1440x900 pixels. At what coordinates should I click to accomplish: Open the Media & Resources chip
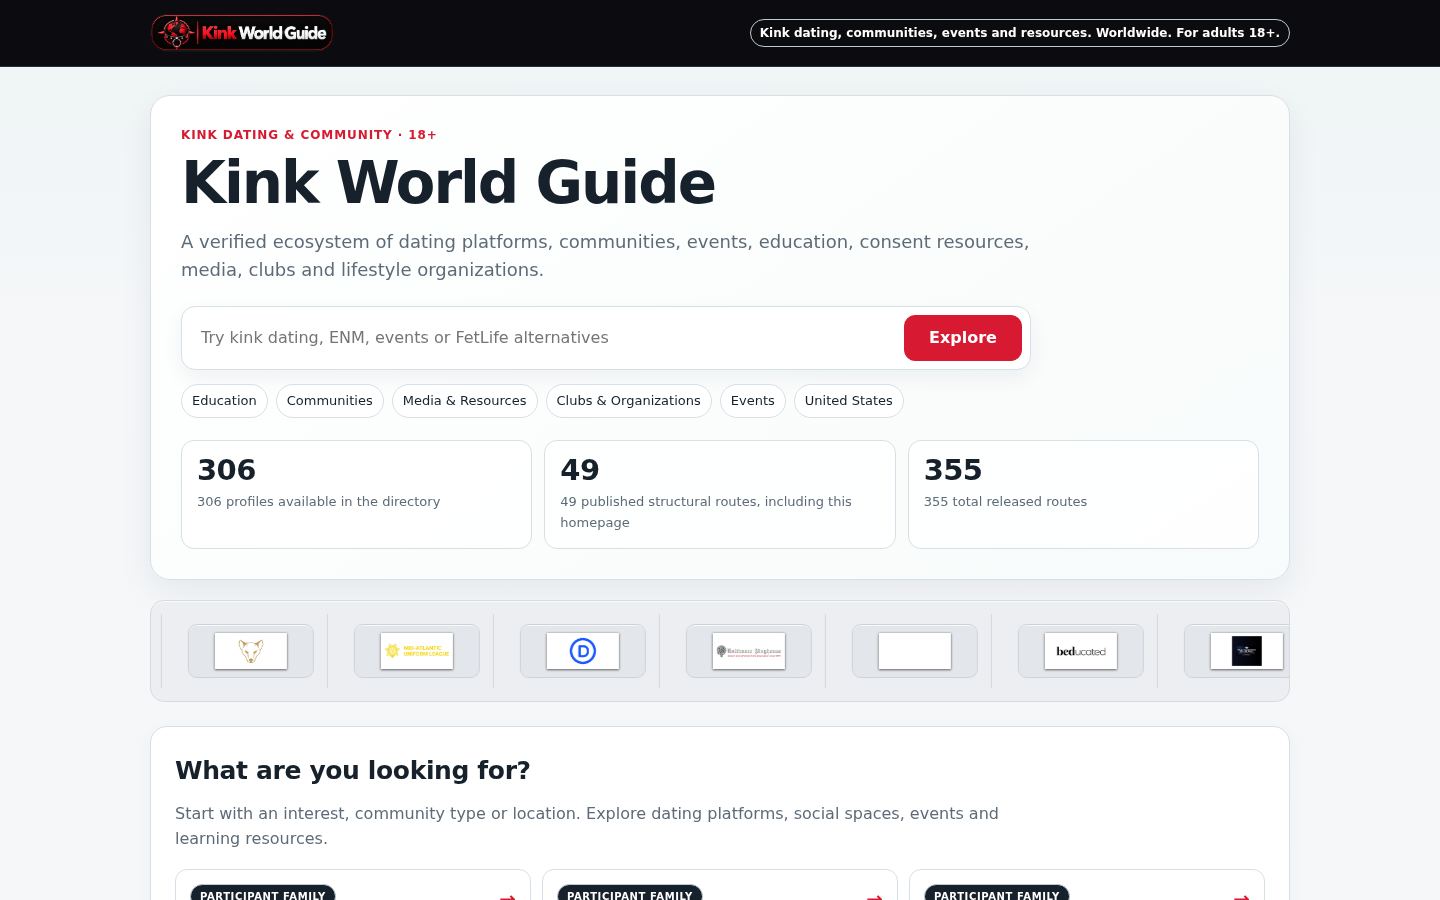(x=465, y=401)
